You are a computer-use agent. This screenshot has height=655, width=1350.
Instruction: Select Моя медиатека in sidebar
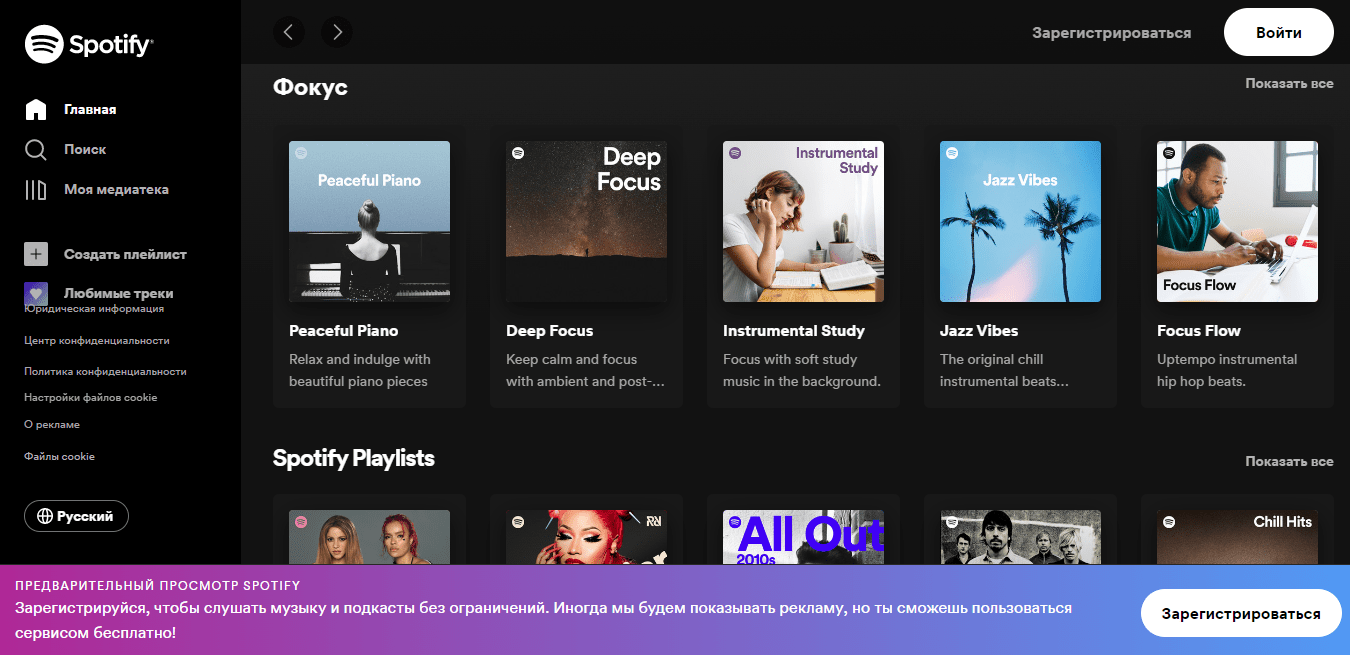(116, 190)
